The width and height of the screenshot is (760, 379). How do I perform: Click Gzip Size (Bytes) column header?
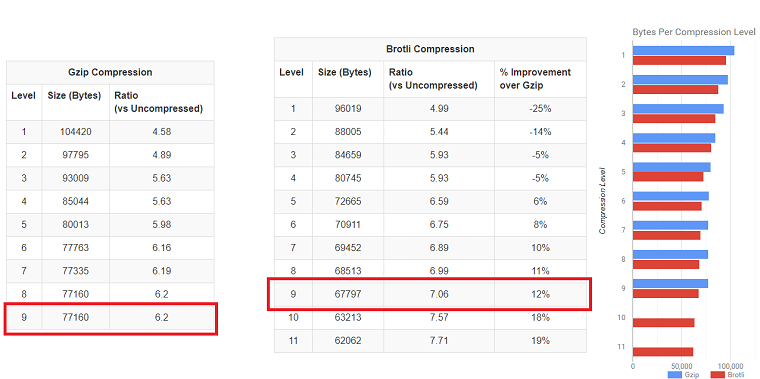(74, 96)
